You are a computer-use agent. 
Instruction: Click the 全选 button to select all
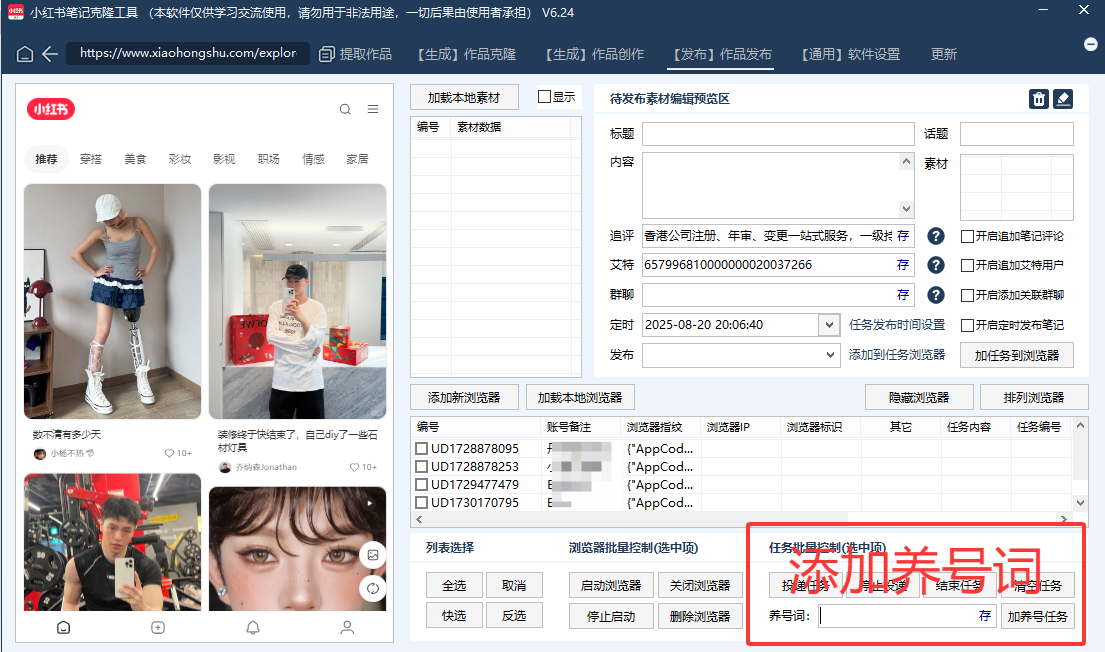[454, 585]
